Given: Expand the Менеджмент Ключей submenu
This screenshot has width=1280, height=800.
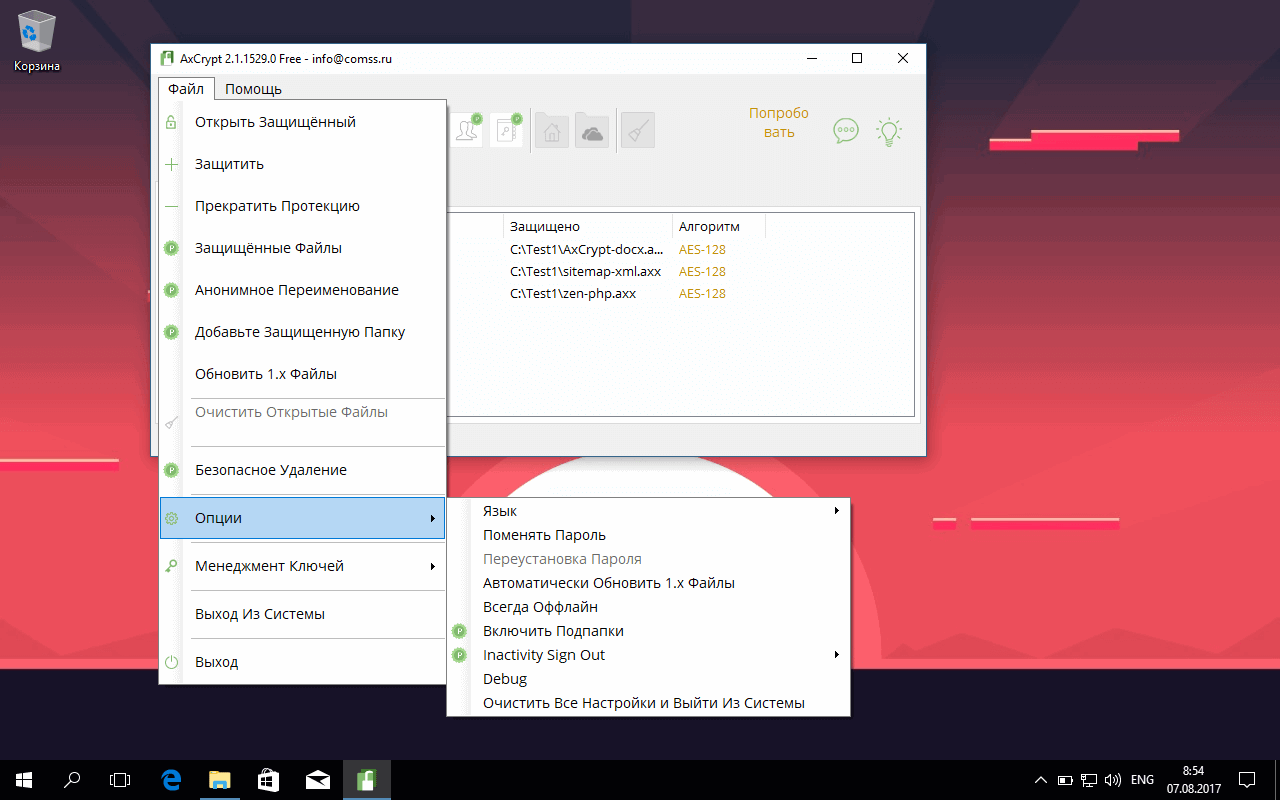Looking at the screenshot, I should click(302, 566).
